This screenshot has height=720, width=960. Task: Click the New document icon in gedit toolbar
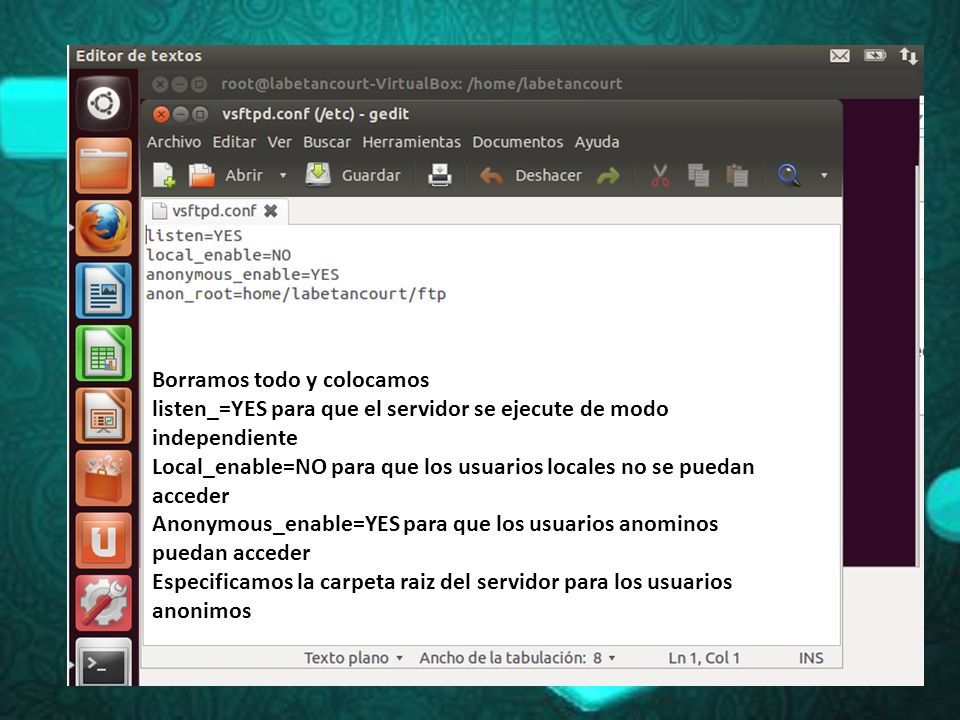(164, 175)
